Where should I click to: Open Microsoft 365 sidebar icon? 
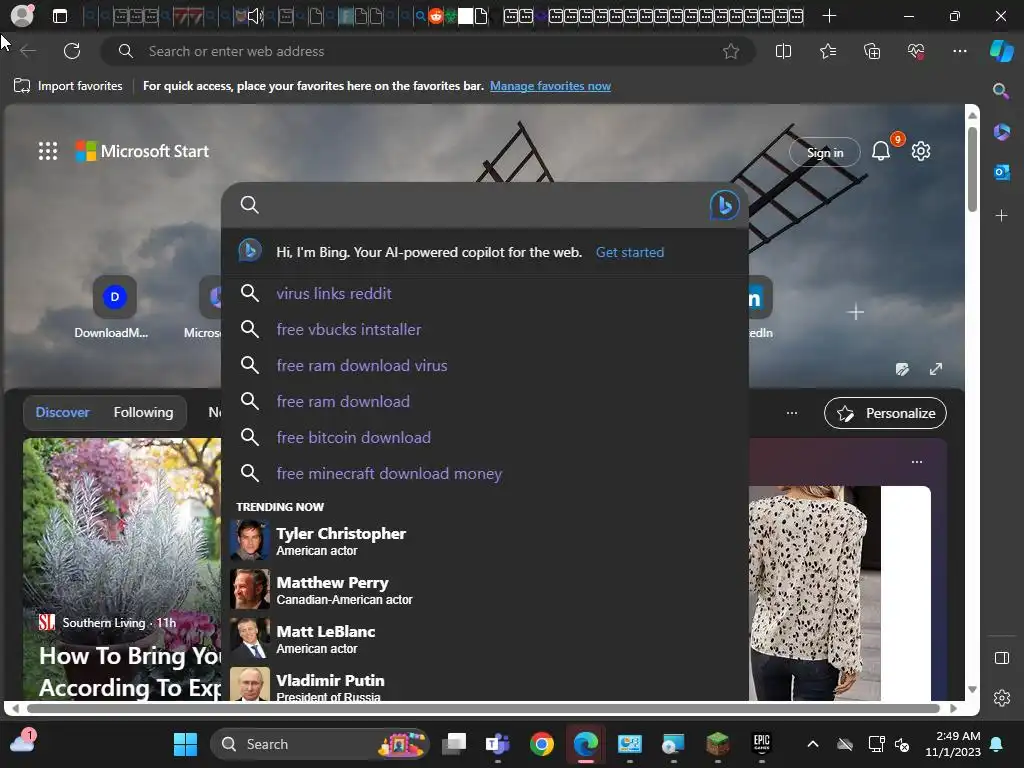(x=1001, y=132)
